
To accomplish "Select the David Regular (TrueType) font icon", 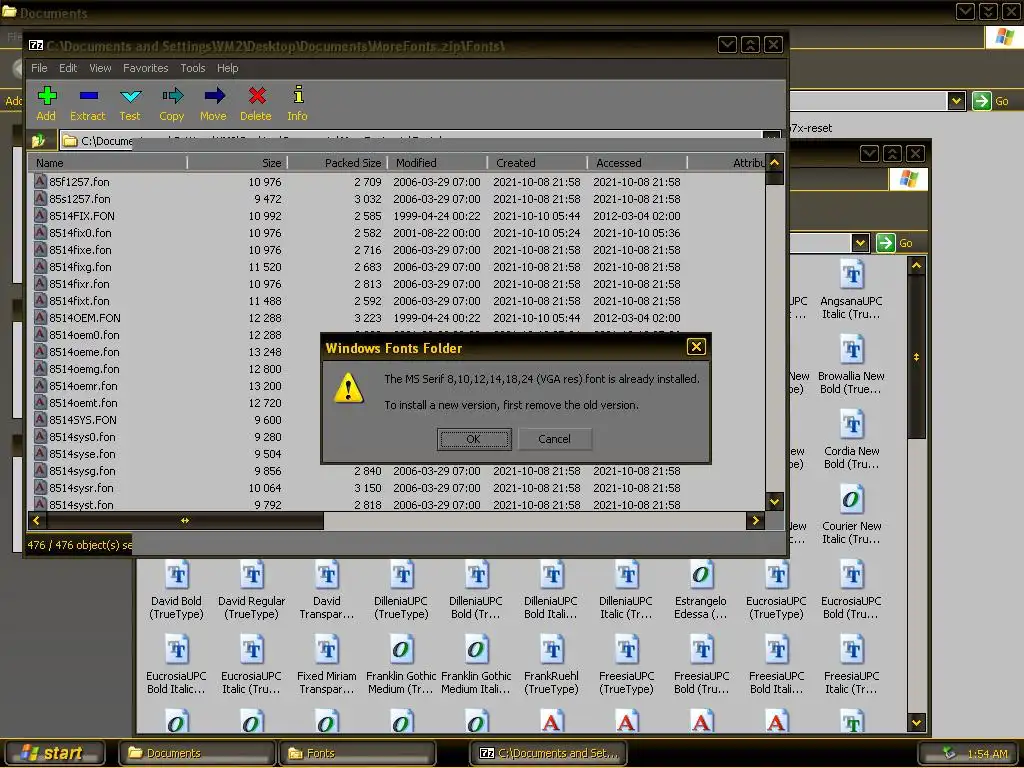I will pyautogui.click(x=251, y=575).
